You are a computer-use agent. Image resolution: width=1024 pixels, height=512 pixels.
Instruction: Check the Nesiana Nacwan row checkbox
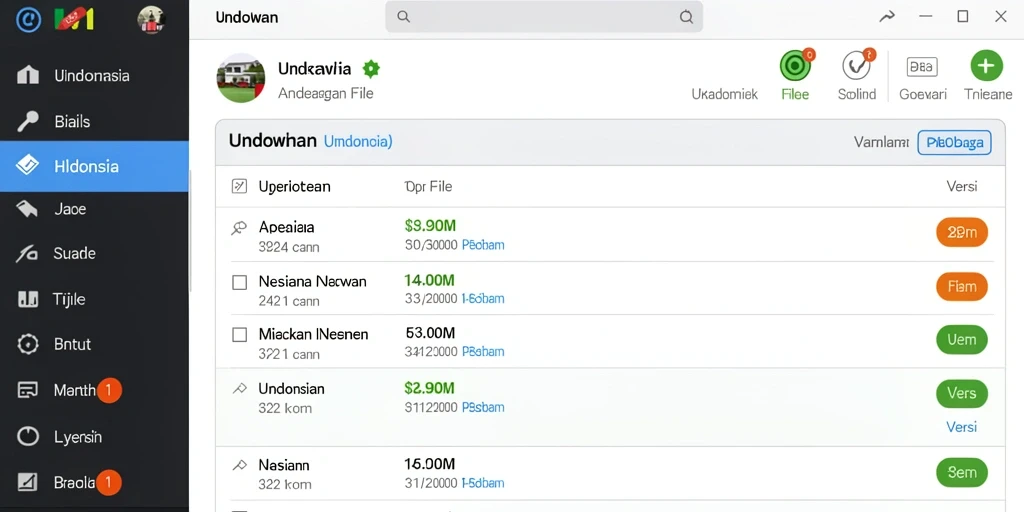coord(240,282)
